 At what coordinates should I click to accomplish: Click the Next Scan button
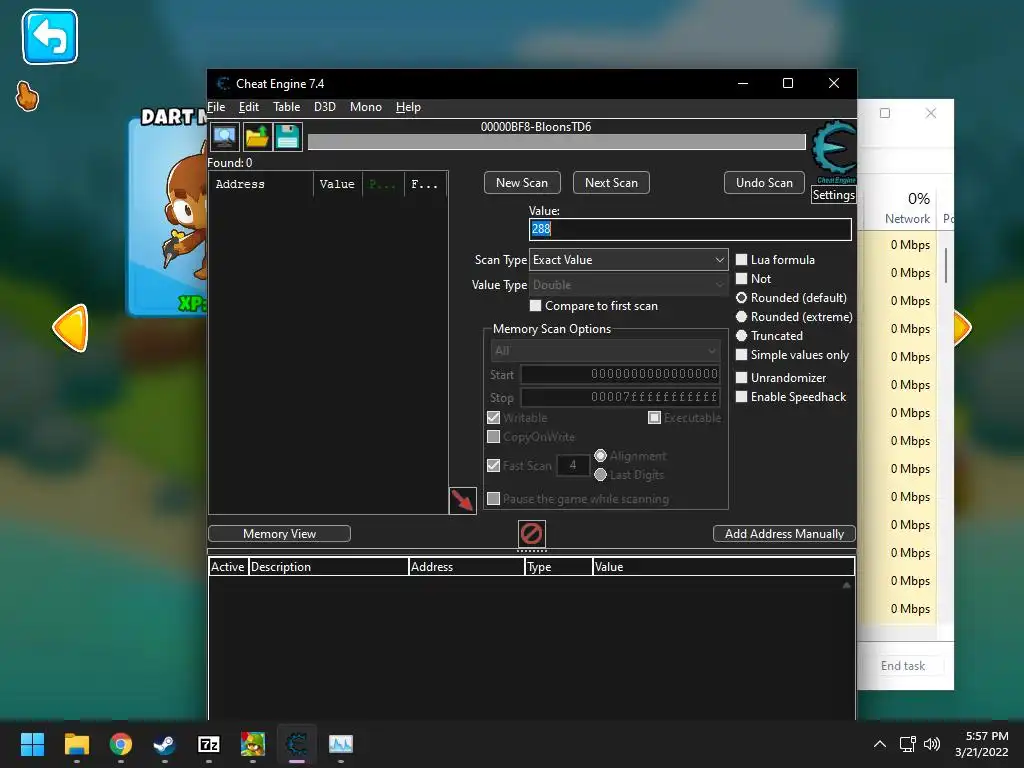click(611, 183)
